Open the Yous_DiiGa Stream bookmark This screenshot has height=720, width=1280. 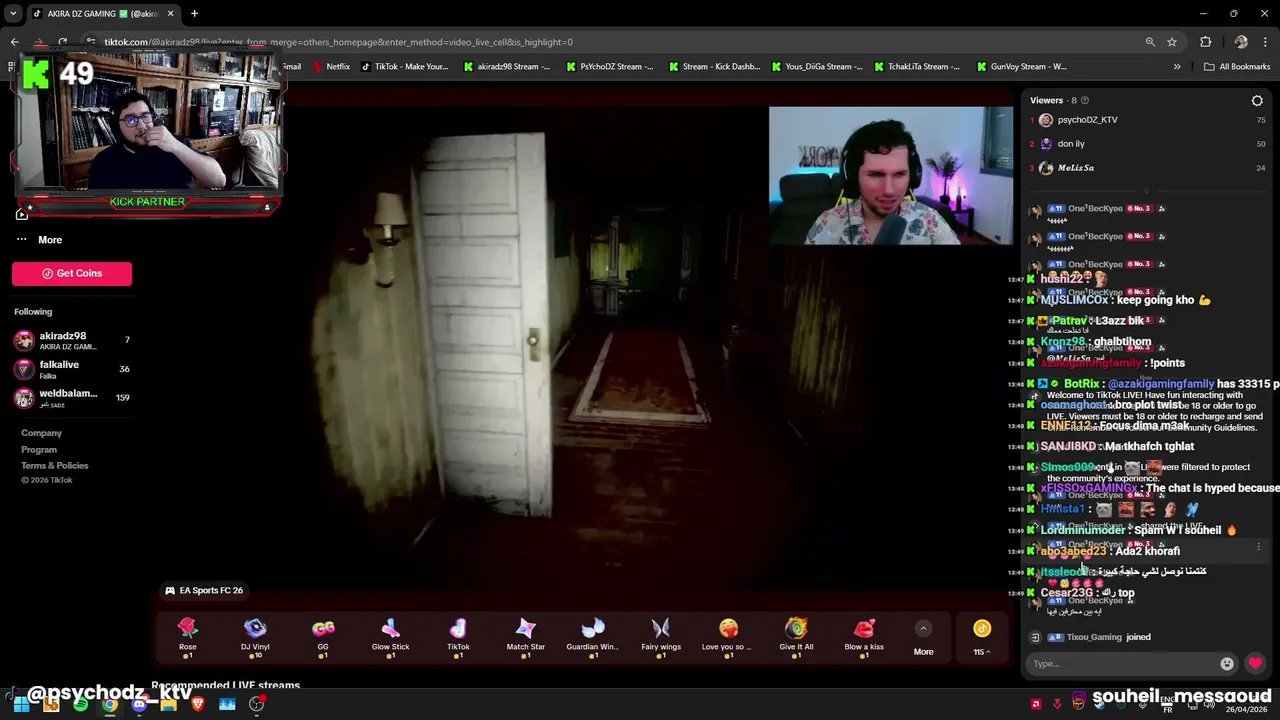pos(817,67)
